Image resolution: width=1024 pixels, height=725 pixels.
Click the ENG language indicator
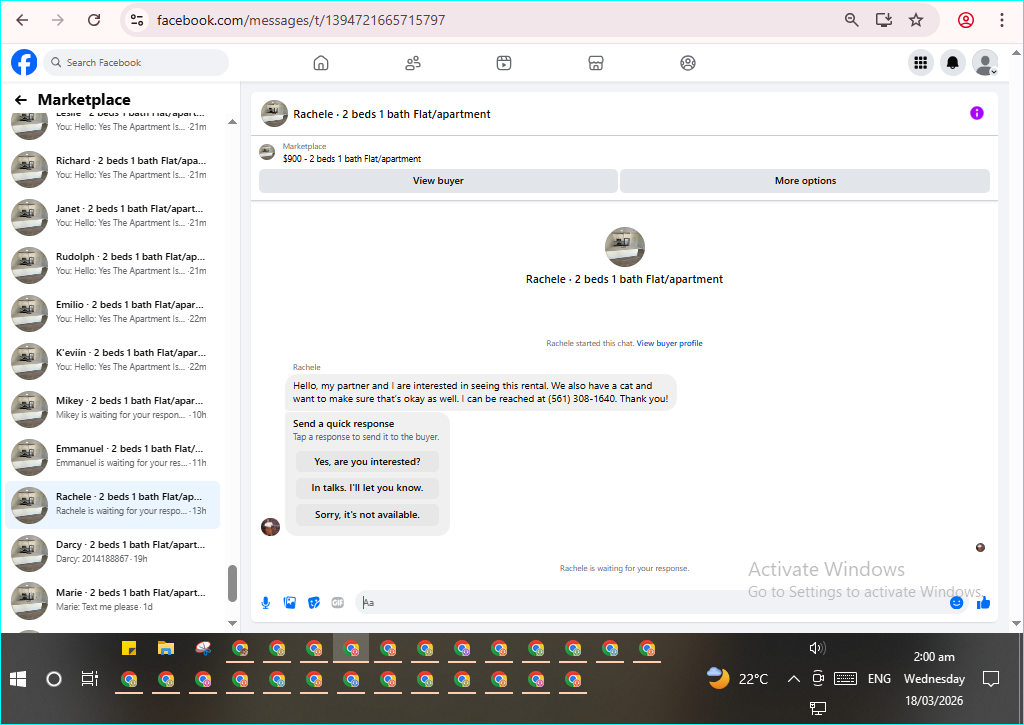879,679
